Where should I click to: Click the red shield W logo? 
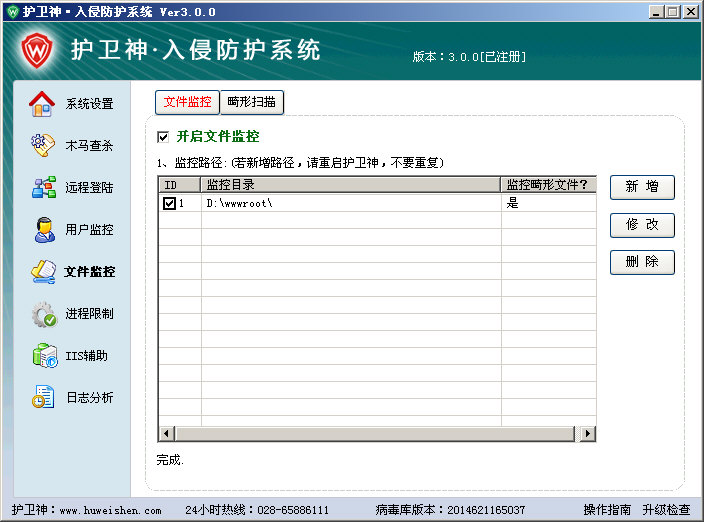click(x=37, y=51)
